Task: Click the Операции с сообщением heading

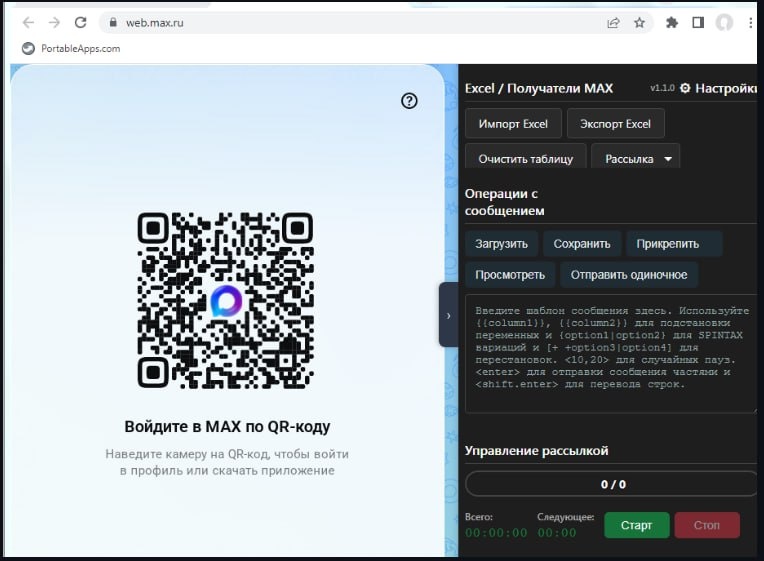Action: [x=505, y=202]
